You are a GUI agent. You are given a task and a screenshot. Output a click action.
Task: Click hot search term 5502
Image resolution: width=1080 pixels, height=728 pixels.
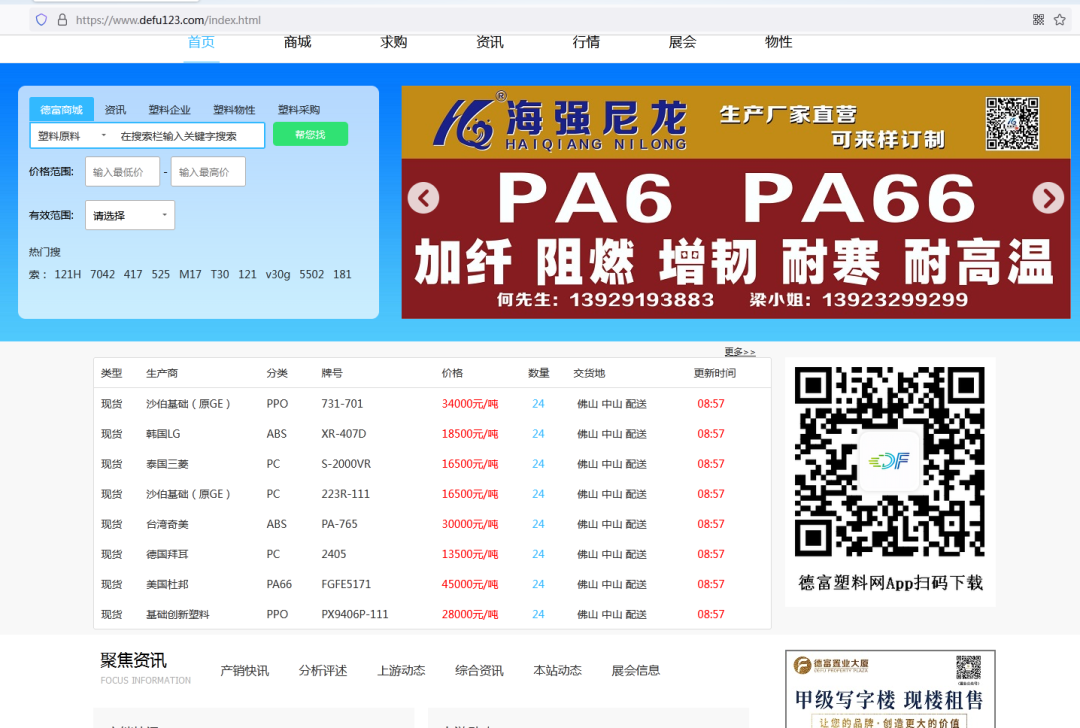(311, 274)
